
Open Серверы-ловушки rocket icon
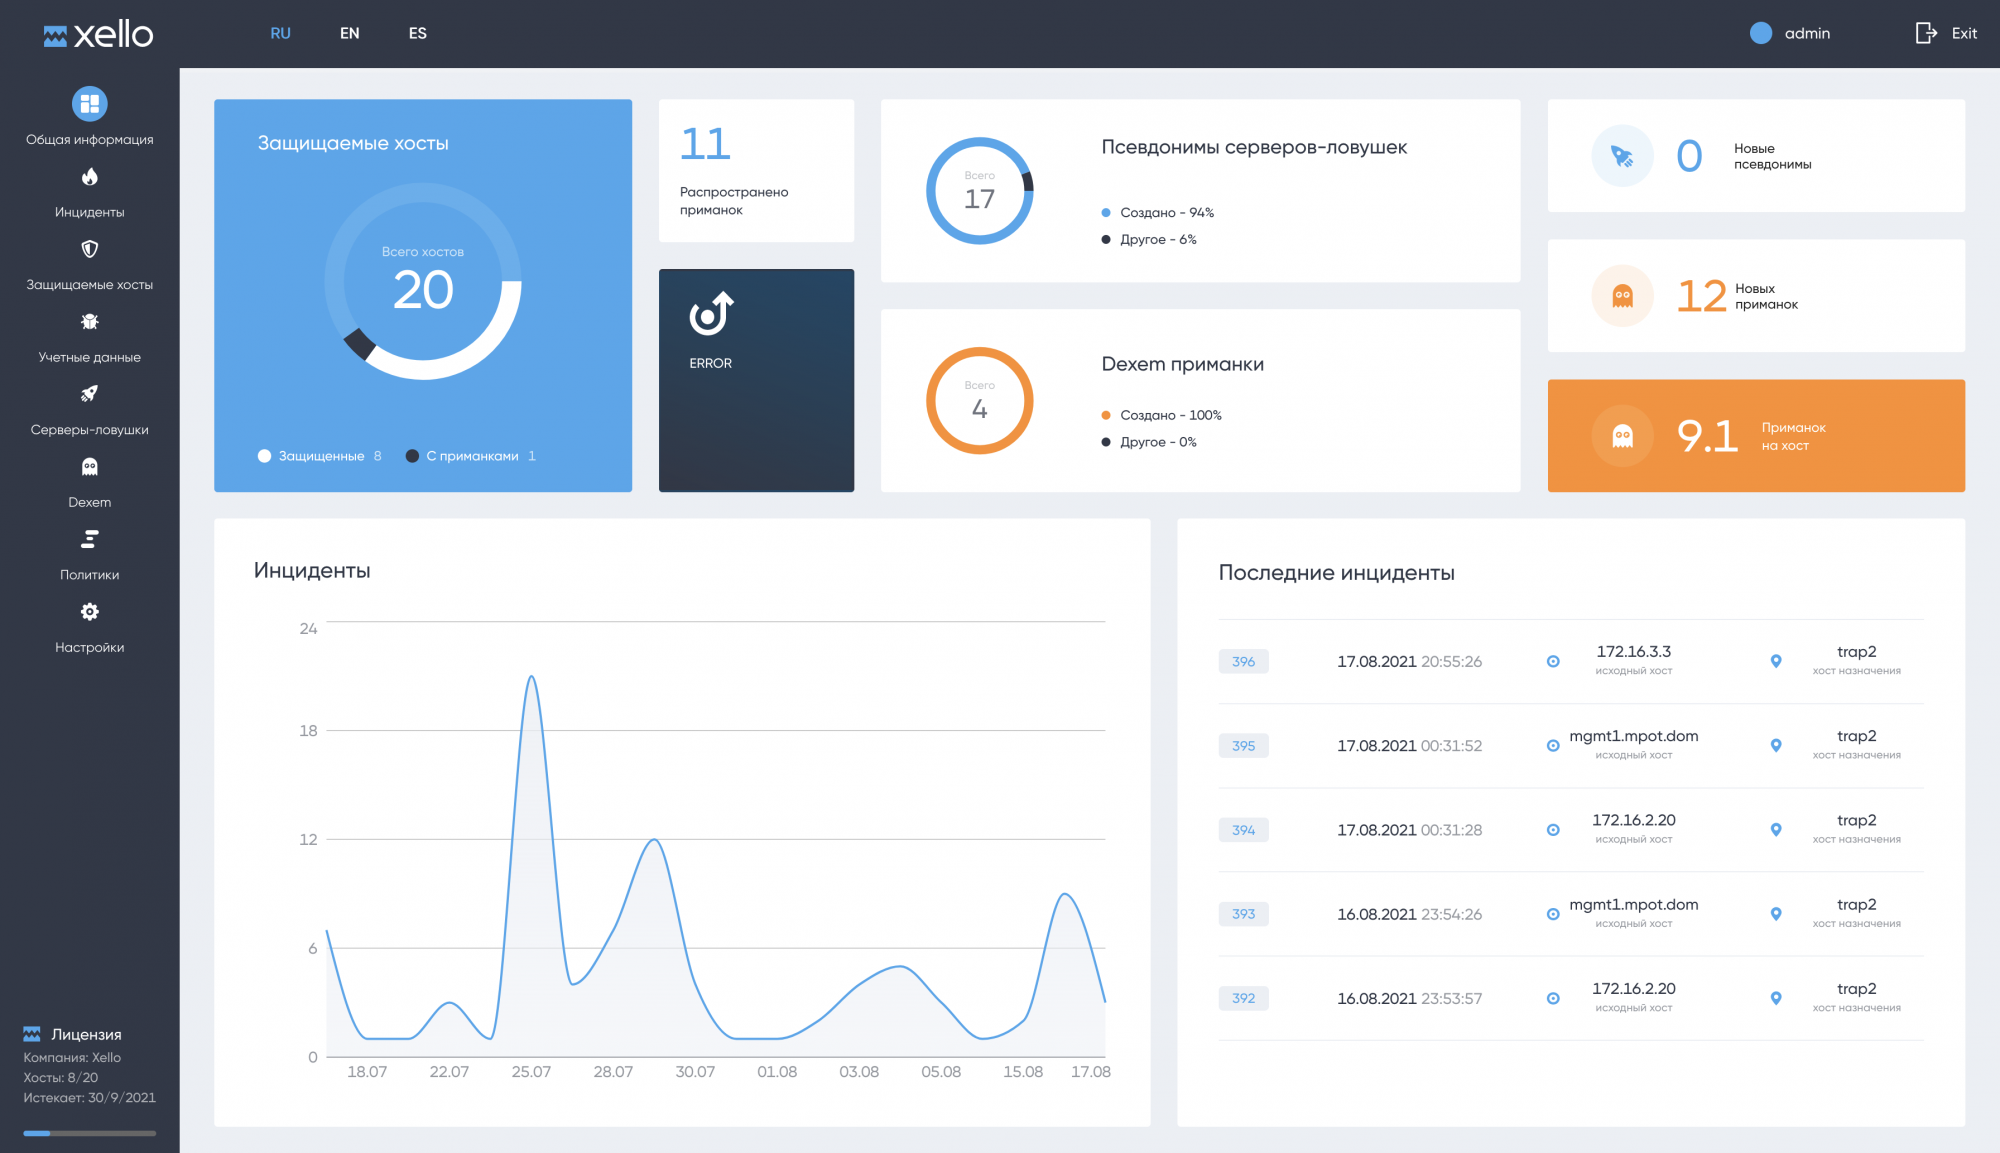point(89,394)
